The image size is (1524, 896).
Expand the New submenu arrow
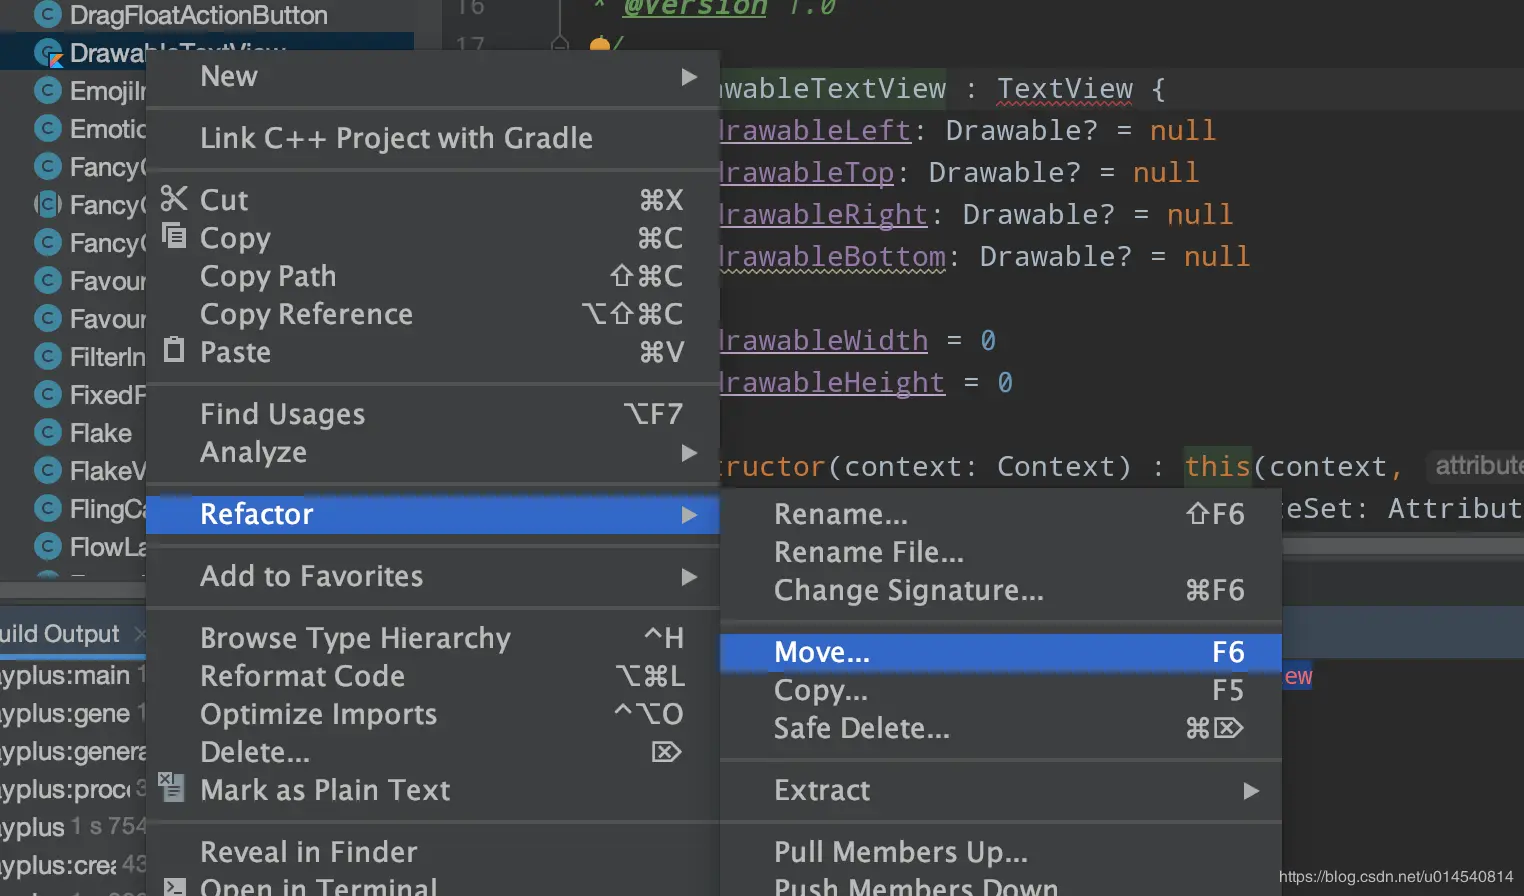pyautogui.click(x=688, y=77)
